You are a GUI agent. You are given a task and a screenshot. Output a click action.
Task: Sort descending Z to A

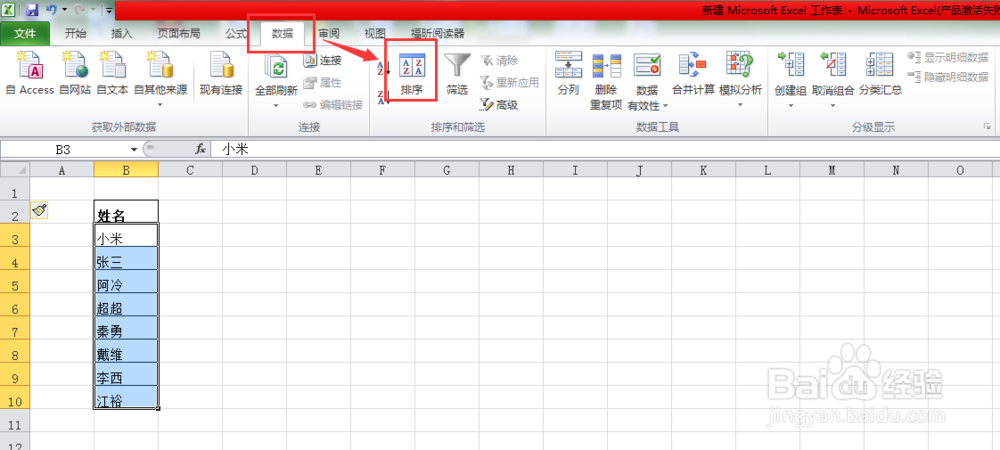tap(383, 97)
